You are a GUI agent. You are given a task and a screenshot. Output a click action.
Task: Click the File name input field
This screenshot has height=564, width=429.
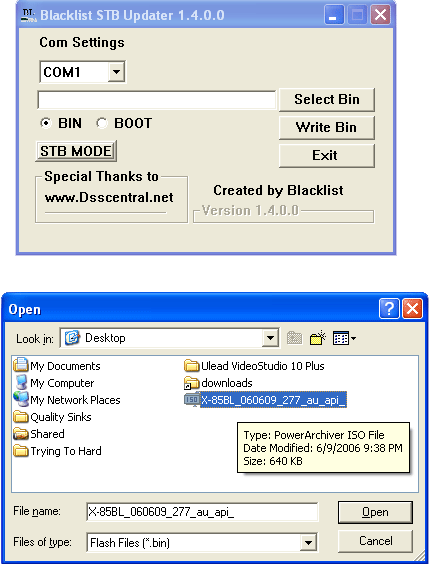(x=202, y=512)
